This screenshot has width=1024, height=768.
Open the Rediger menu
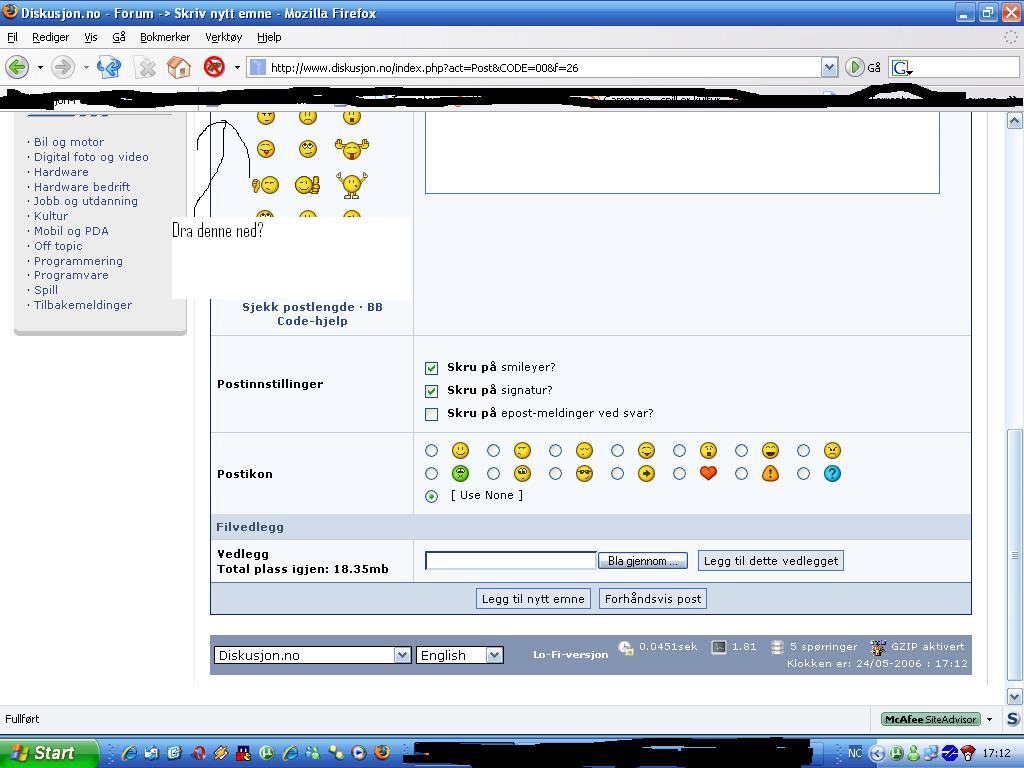(x=50, y=37)
